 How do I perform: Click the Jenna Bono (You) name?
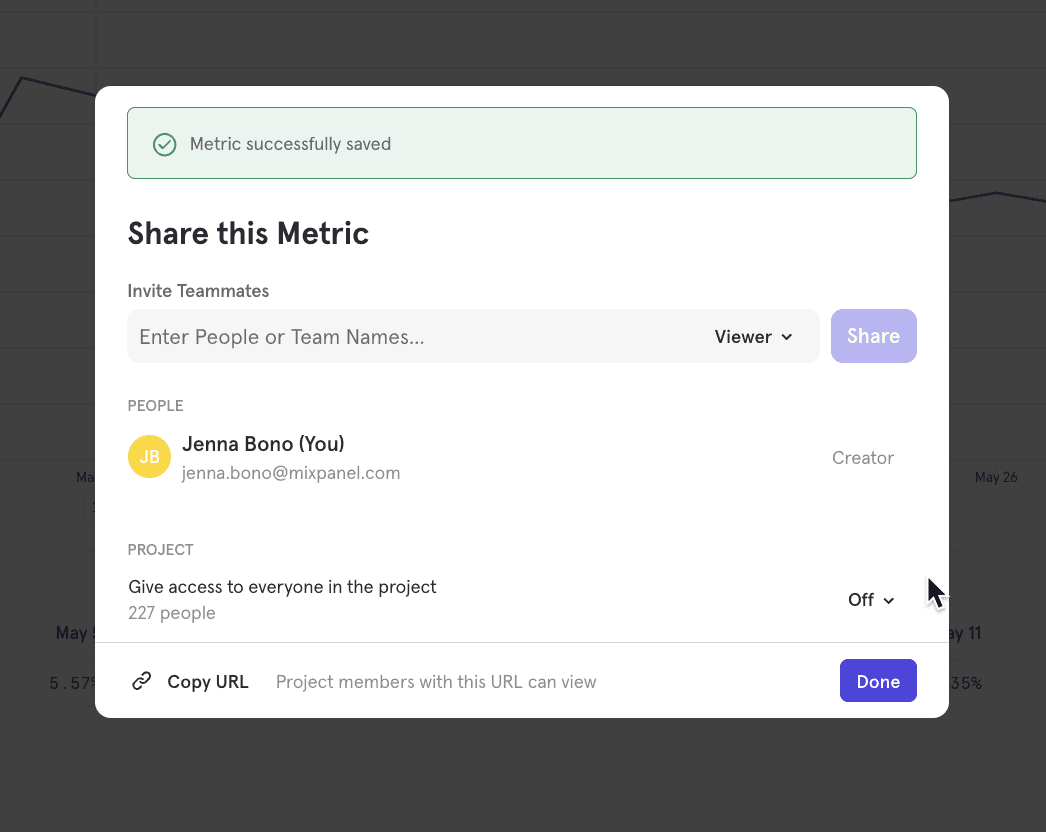tap(263, 444)
